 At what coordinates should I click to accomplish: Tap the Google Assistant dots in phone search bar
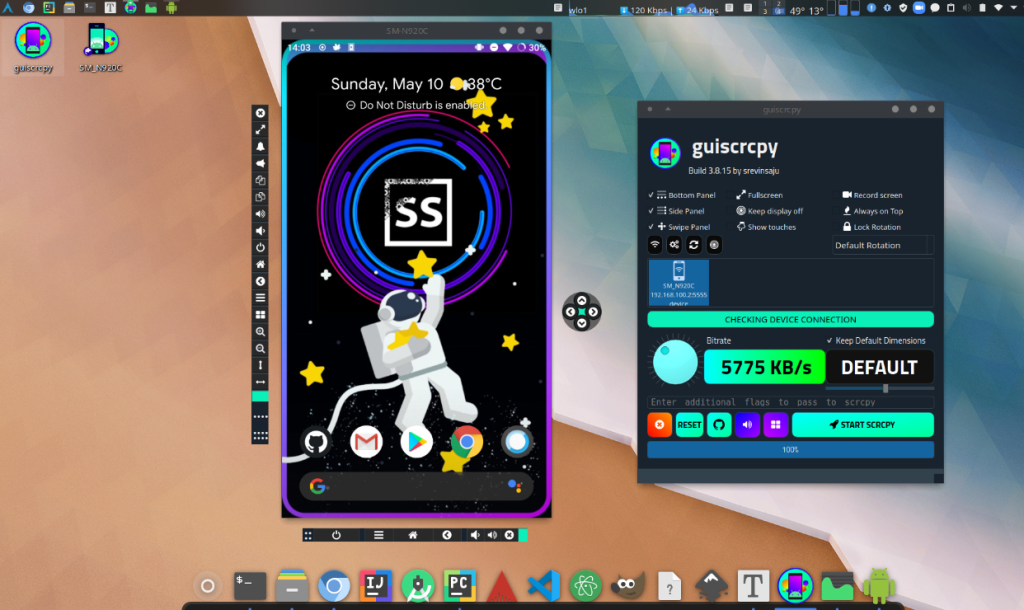pos(515,486)
